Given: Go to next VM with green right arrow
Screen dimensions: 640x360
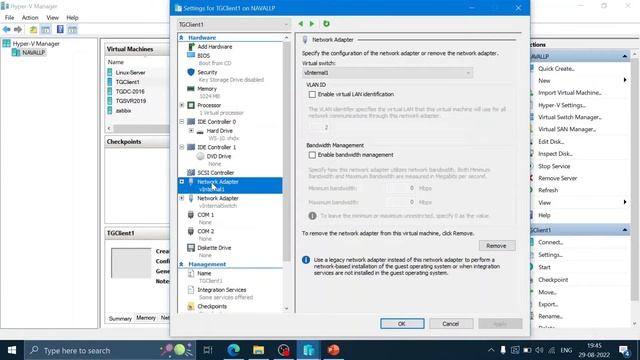Looking at the screenshot, I should 312,24.
